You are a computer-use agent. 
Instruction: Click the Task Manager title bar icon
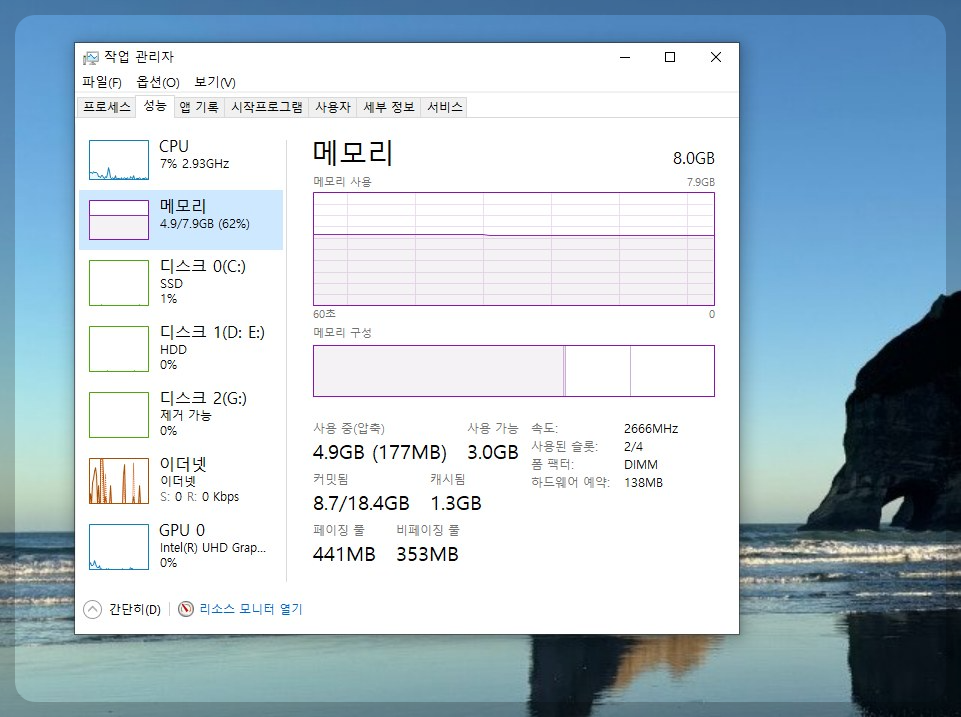[91, 58]
